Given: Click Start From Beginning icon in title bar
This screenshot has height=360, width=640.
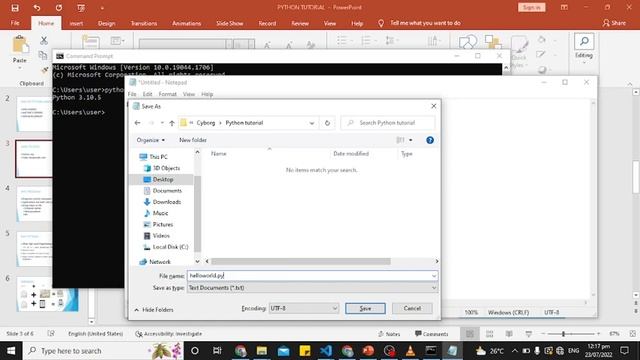Looking at the screenshot, I should pos(81,8).
